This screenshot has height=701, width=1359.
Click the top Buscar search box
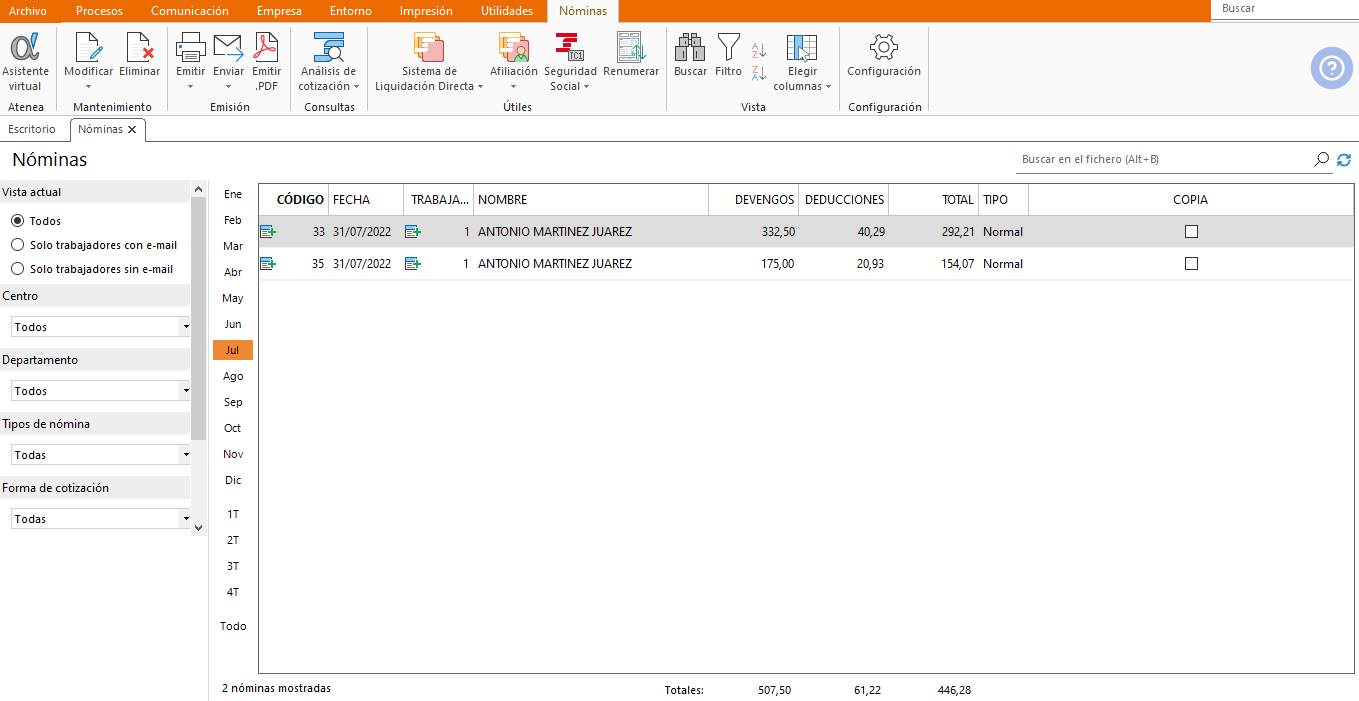coord(1284,9)
